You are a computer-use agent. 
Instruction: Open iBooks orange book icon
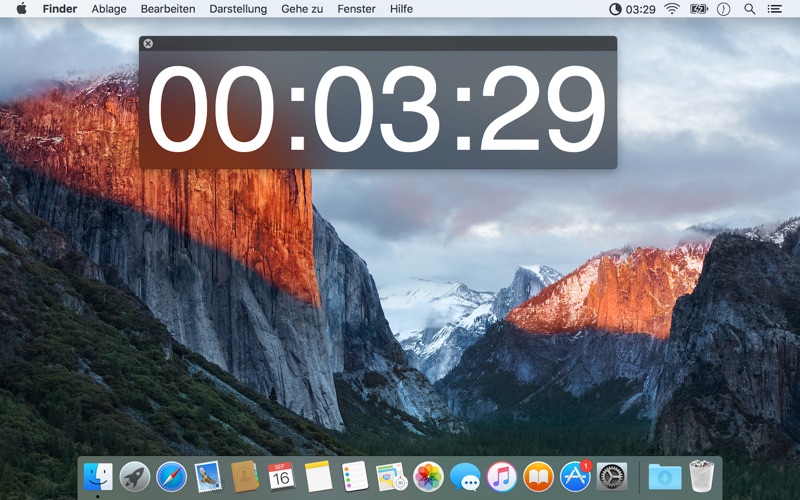(x=538, y=477)
